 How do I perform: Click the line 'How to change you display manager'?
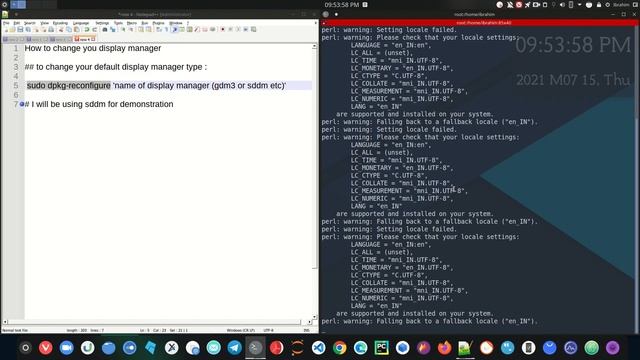(93, 48)
